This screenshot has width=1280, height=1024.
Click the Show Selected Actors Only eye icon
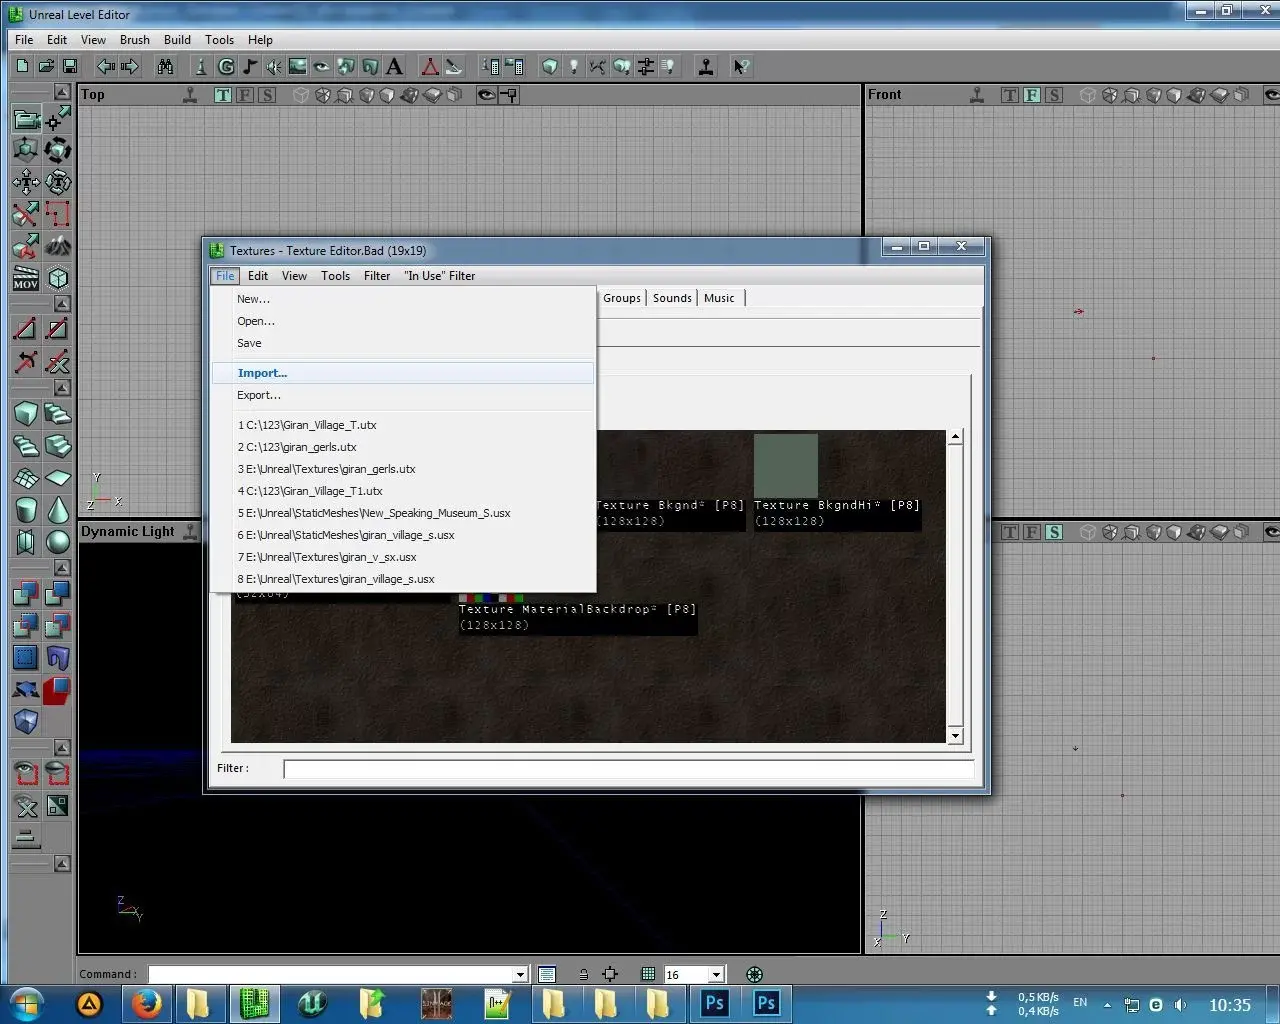26,773
